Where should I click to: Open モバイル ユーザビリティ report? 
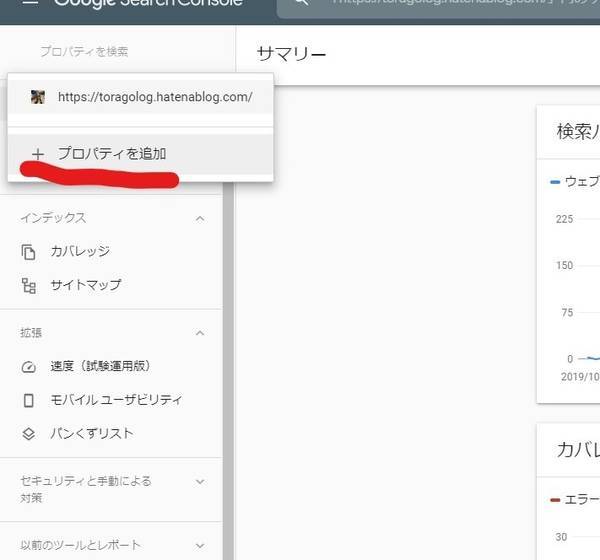tap(116, 400)
